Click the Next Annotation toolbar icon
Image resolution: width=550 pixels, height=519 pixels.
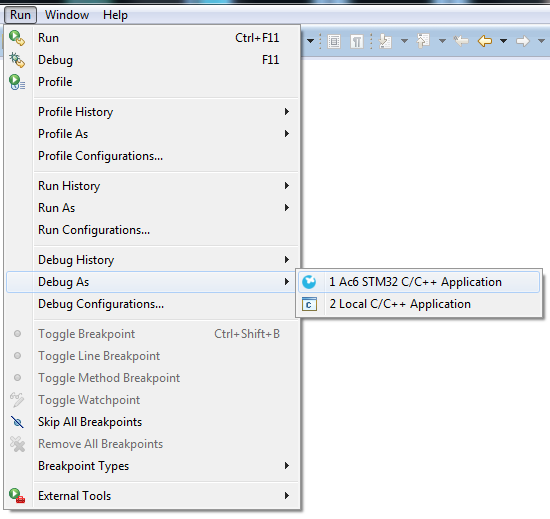coord(385,41)
